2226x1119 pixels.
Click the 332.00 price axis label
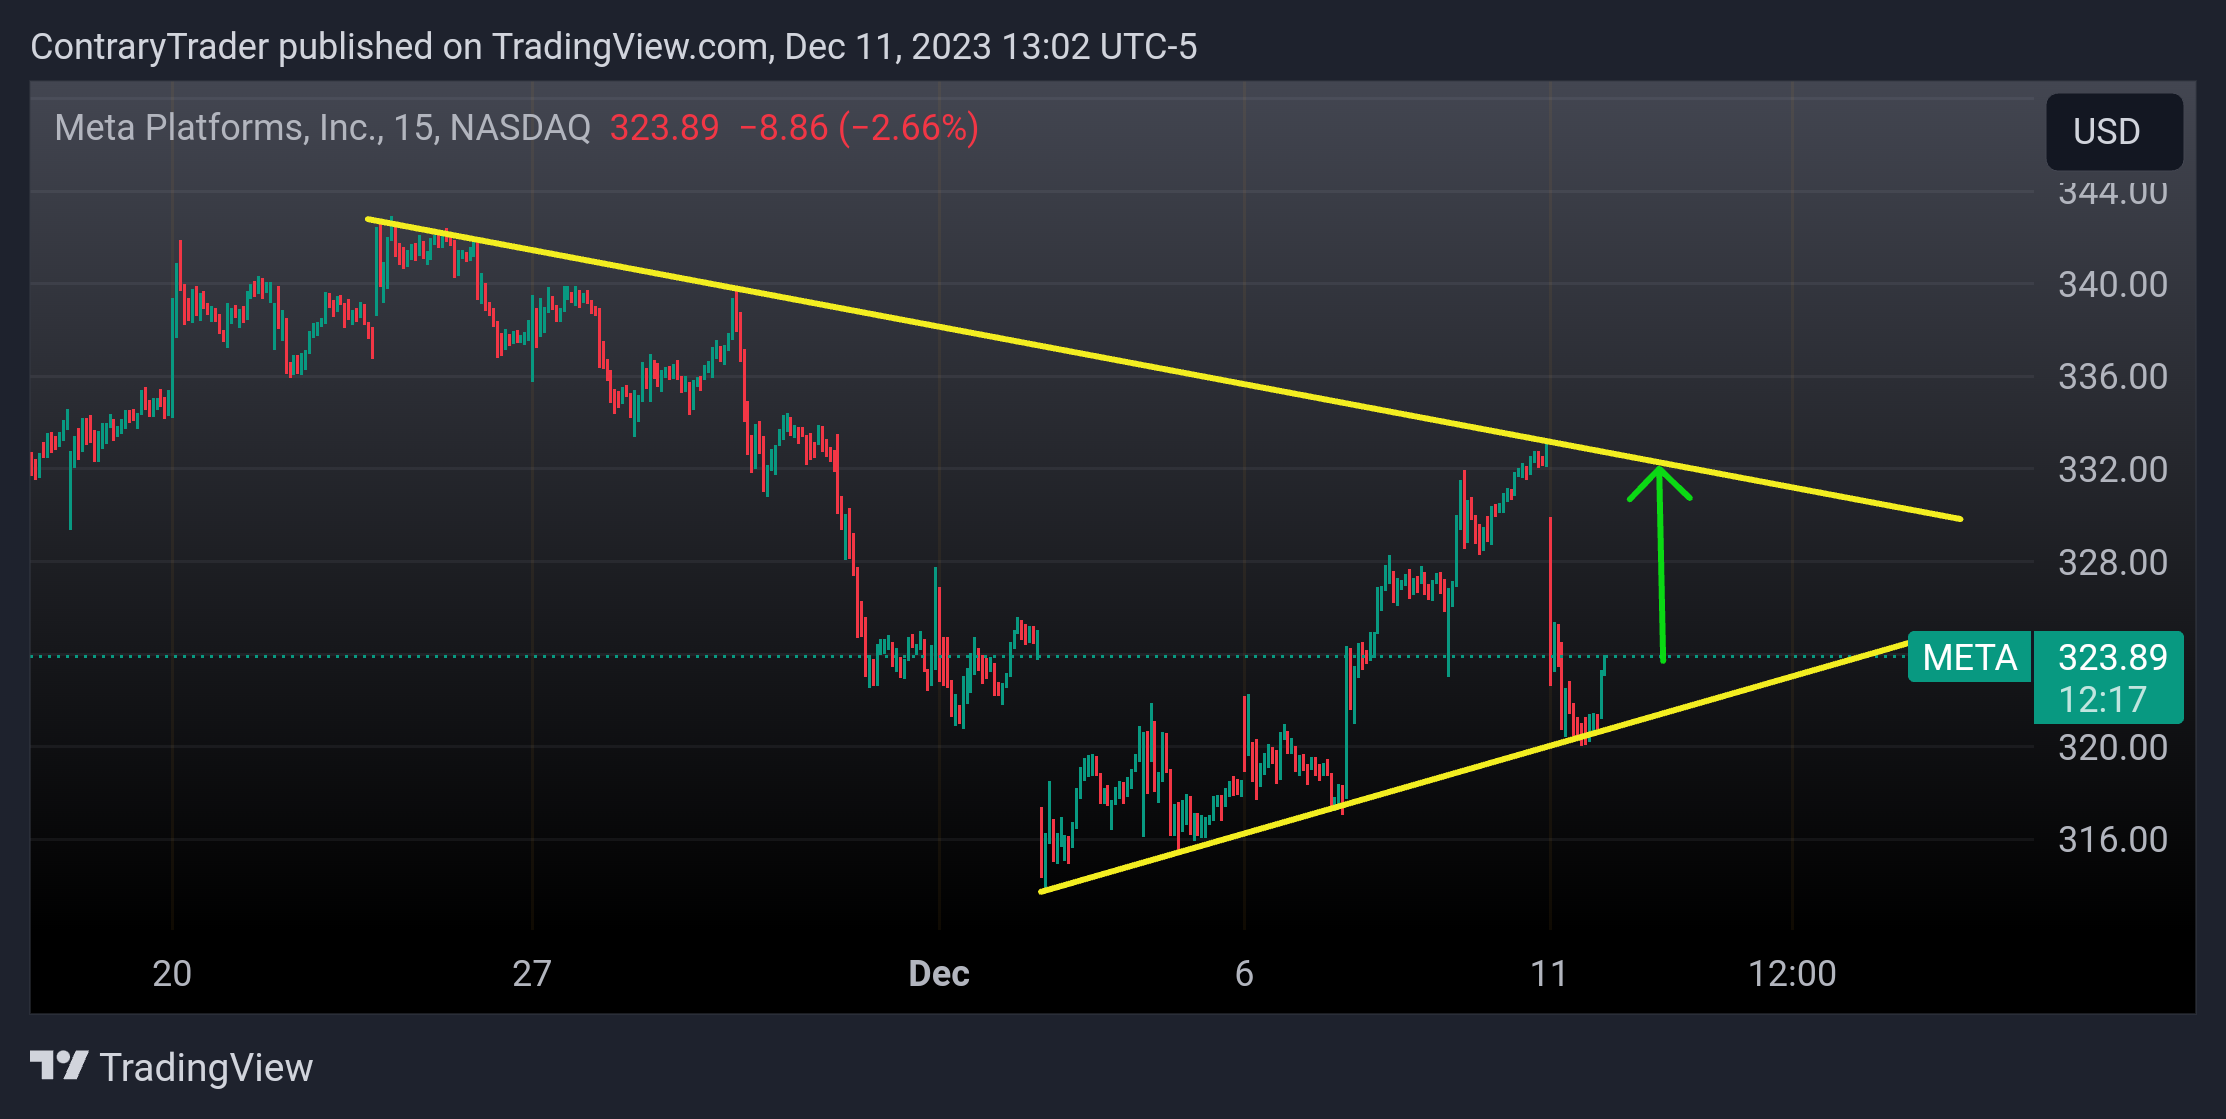[x=2112, y=470]
